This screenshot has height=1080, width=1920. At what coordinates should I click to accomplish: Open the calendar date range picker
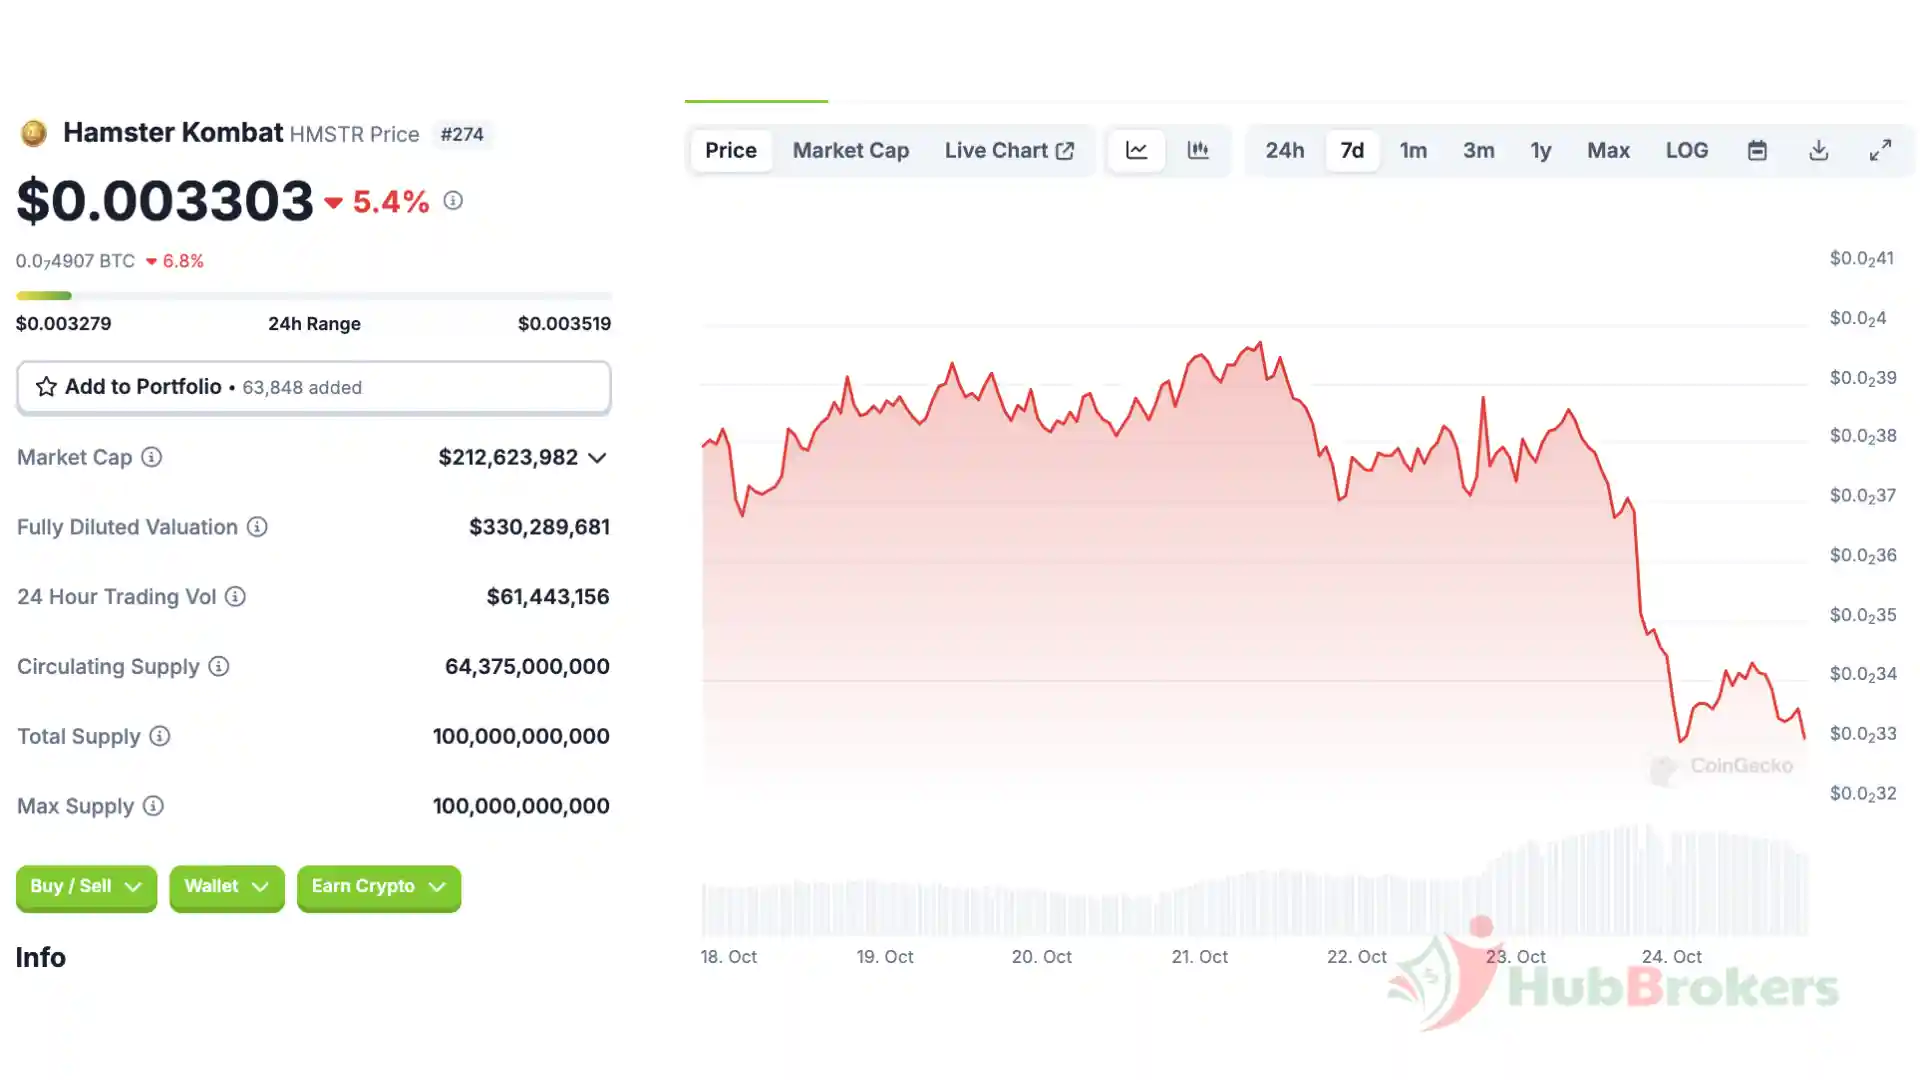pos(1757,151)
